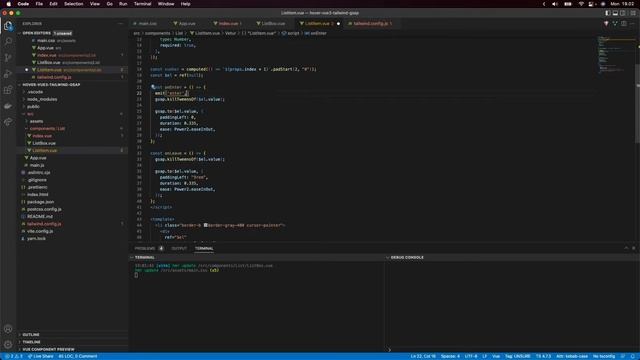The width and height of the screenshot is (640, 360).
Task: Collapse the HOVER-VUE3-TAILWIND-GSAP project section
Action: coord(19,84)
